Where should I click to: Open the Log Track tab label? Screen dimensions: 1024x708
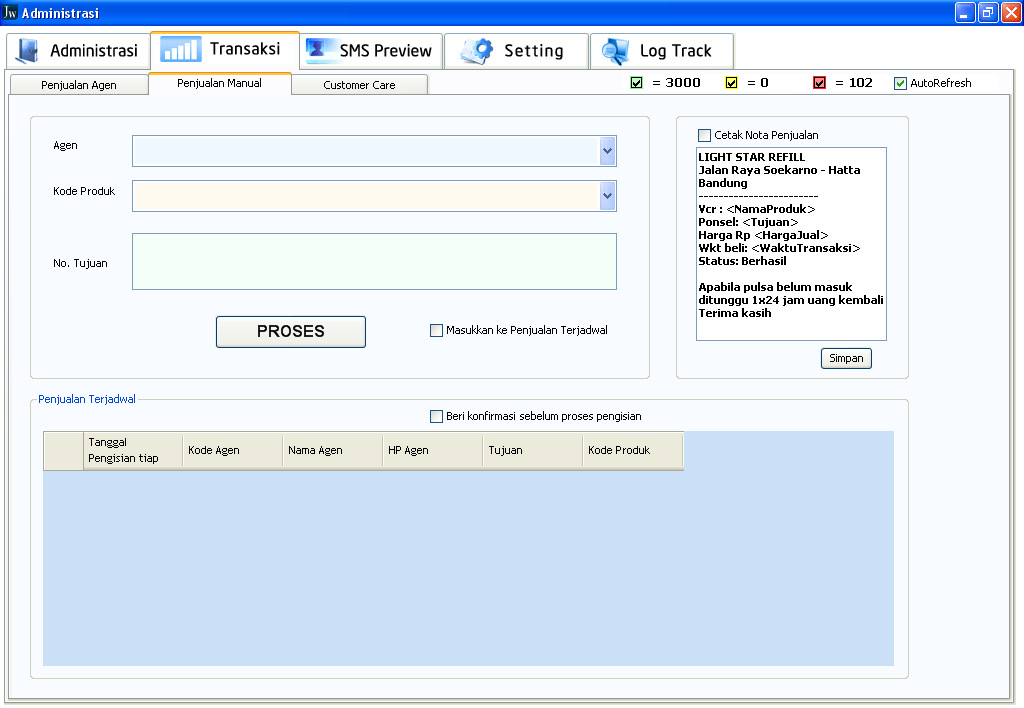[675, 51]
